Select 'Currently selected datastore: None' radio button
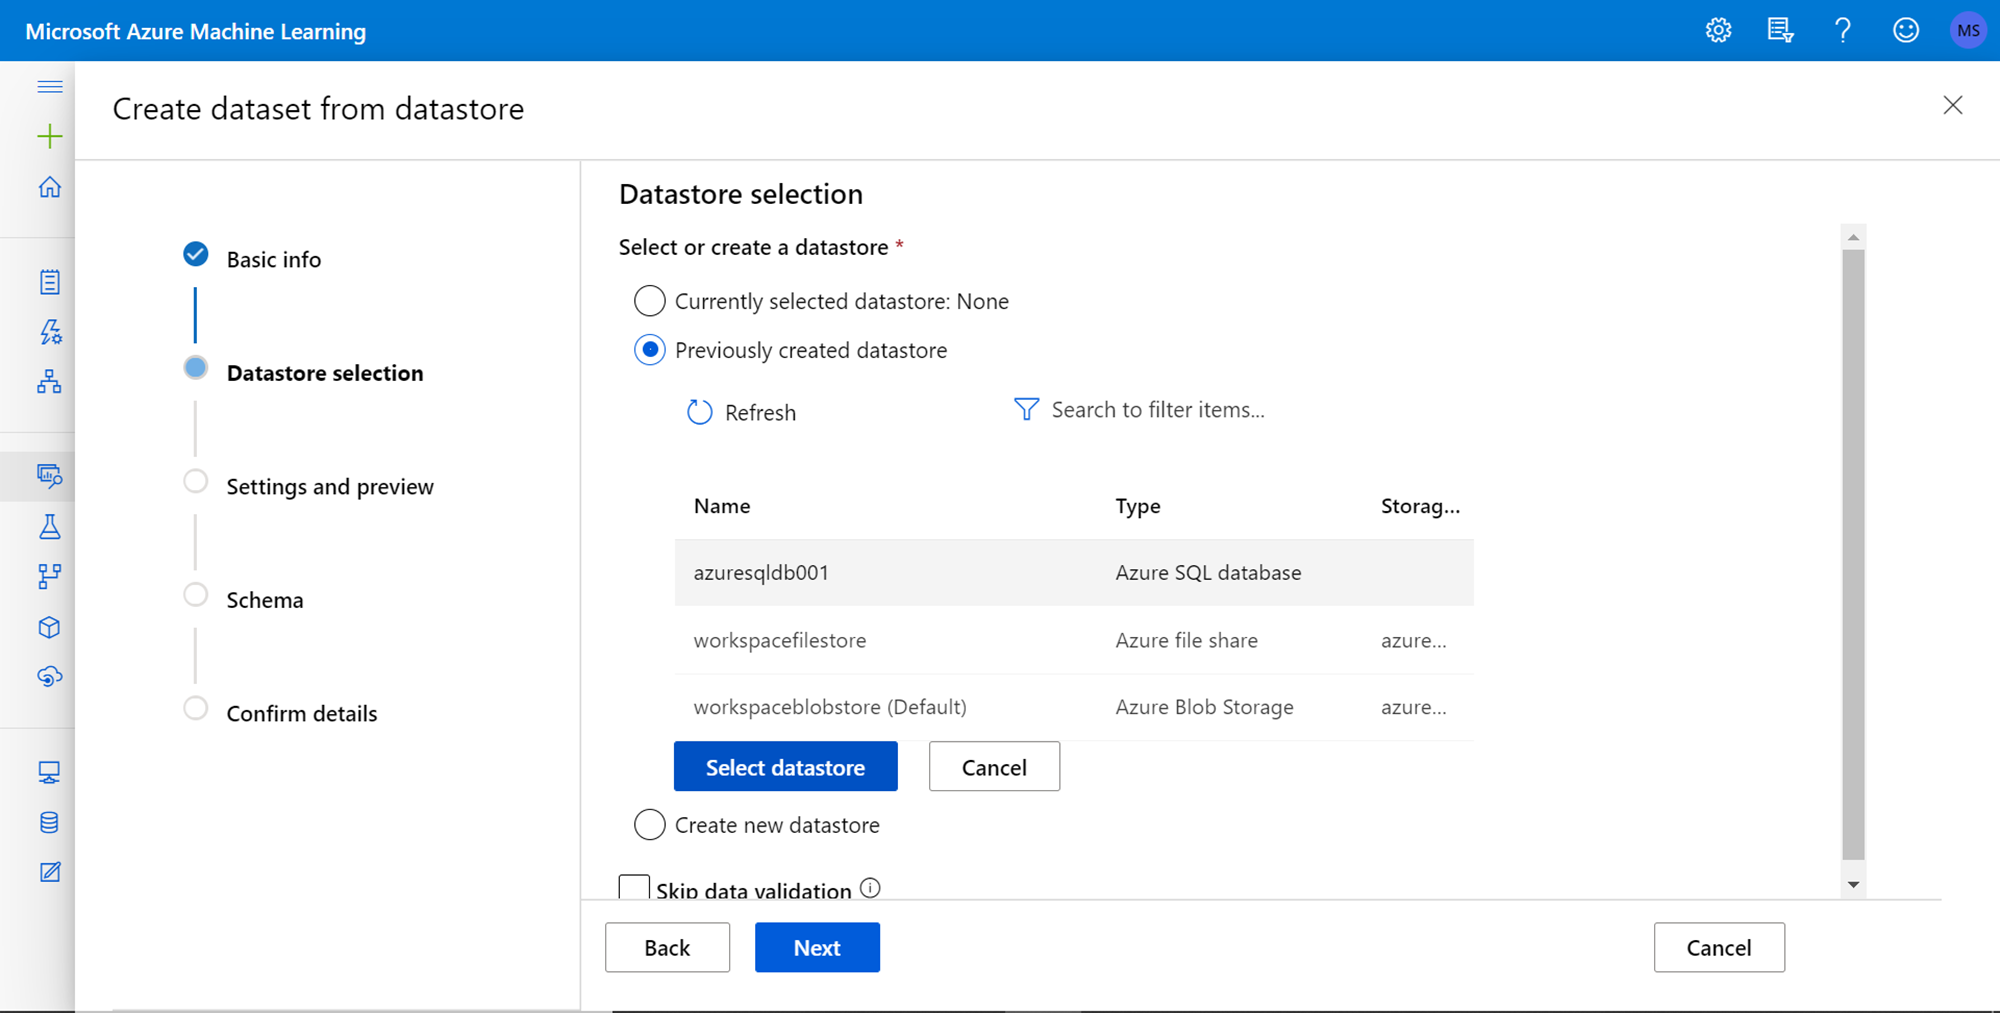Screen dimensions: 2000x1013 tap(650, 301)
